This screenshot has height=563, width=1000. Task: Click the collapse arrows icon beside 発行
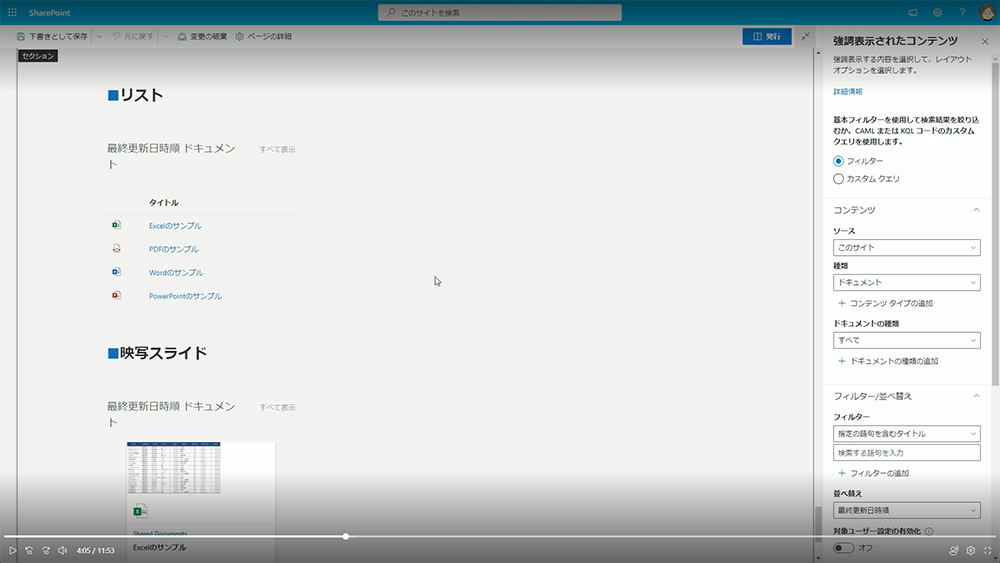coord(805,36)
